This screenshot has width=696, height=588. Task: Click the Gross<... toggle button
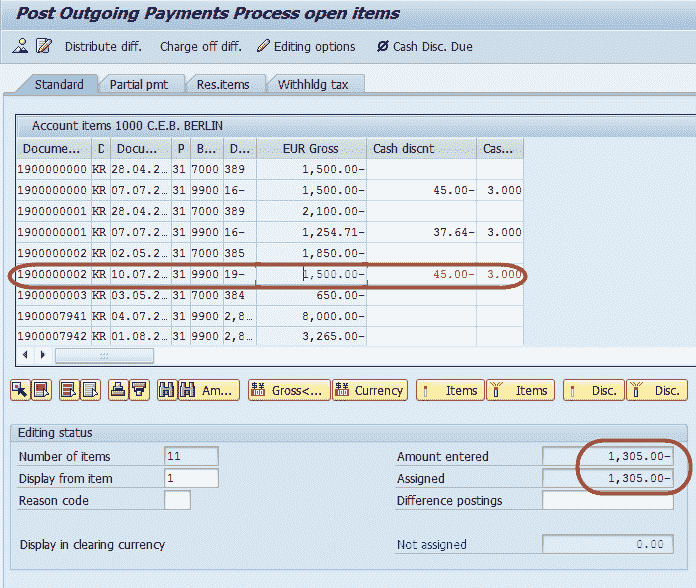point(289,391)
